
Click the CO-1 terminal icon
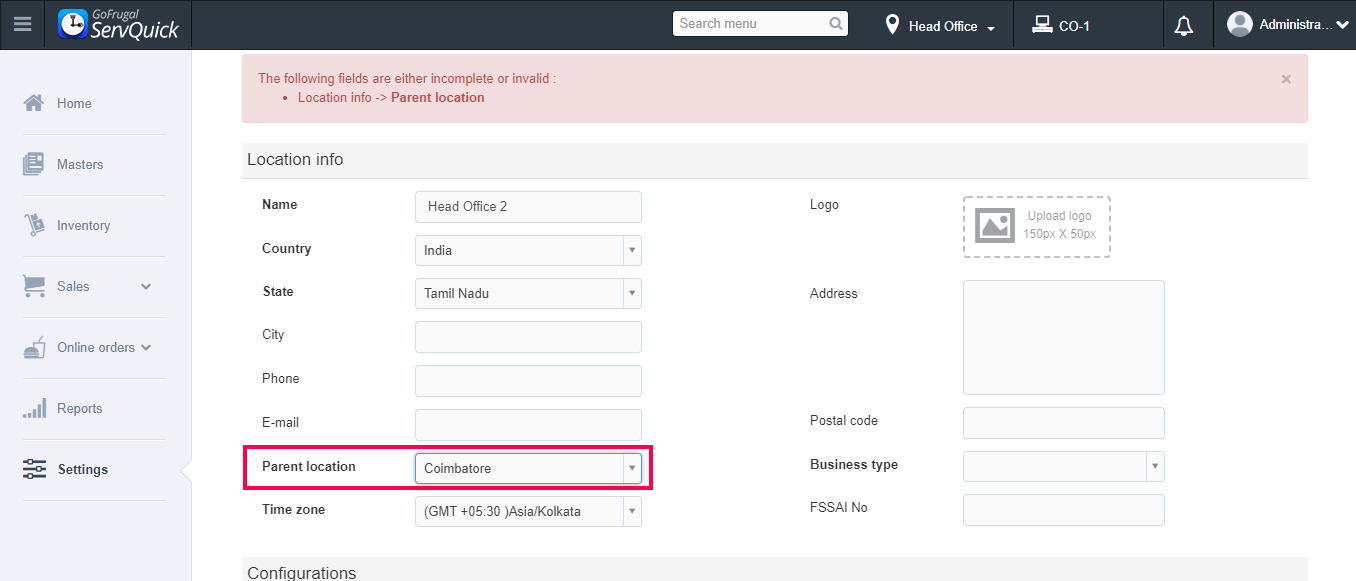[1042, 25]
